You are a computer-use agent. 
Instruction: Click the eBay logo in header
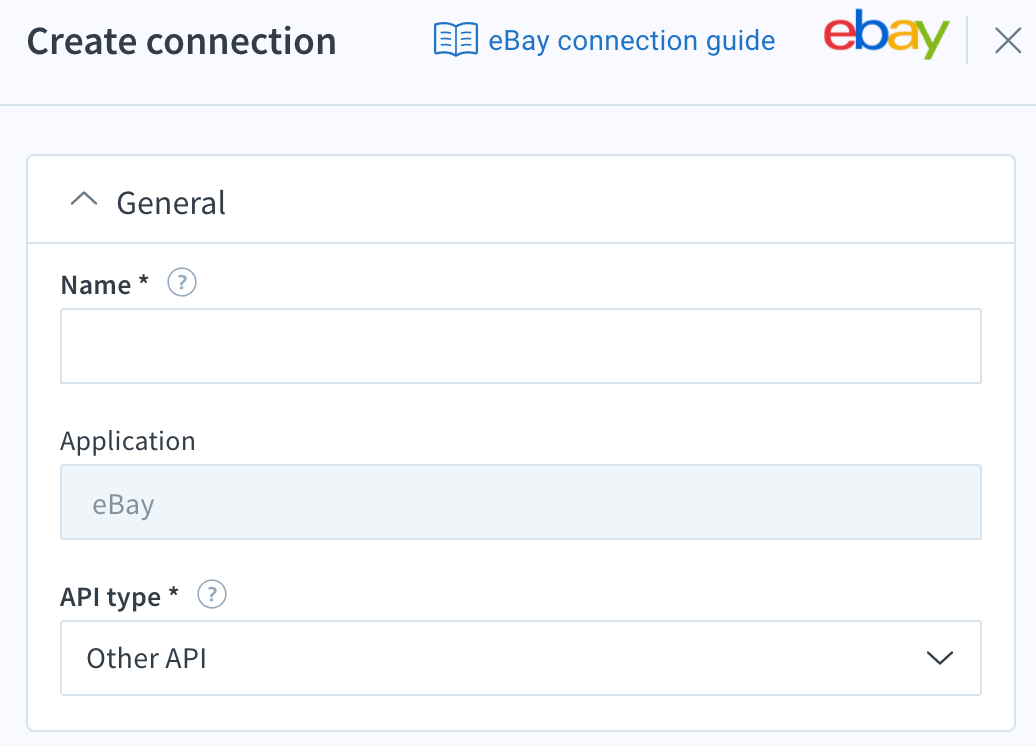tap(886, 34)
